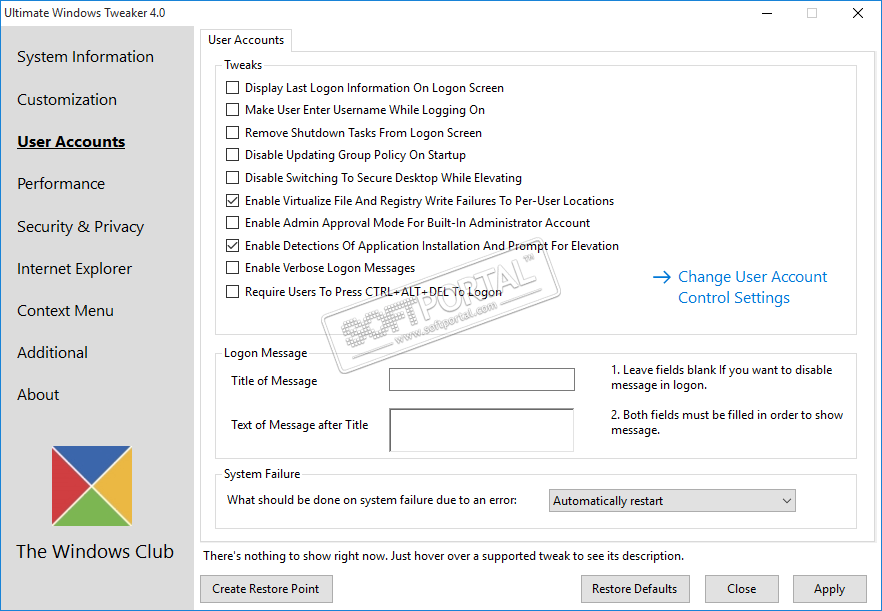882x611 pixels.
Task: Open the About section
Action: pos(38,395)
